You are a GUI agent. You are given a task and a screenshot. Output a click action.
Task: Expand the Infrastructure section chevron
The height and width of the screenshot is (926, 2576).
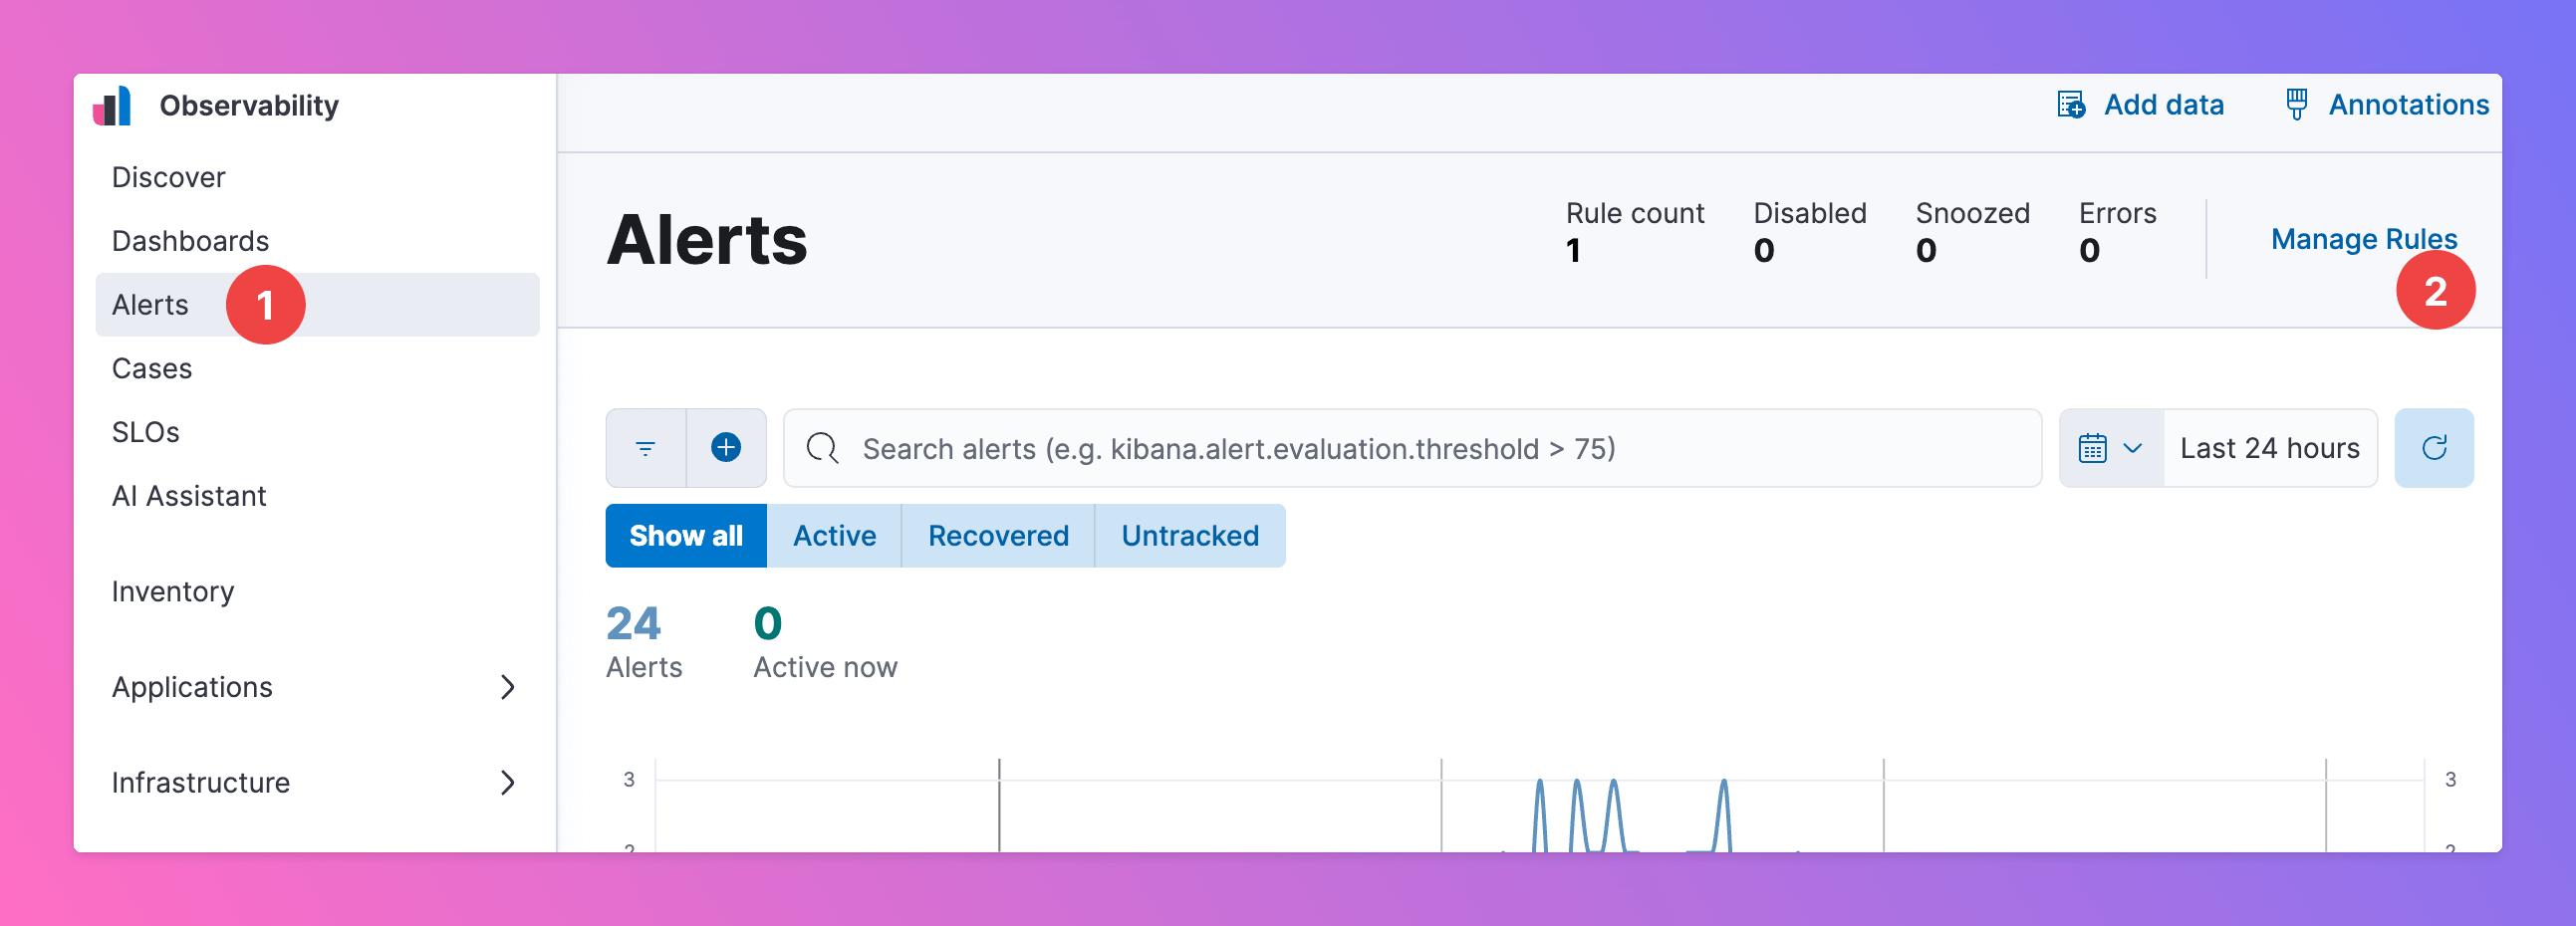click(508, 782)
